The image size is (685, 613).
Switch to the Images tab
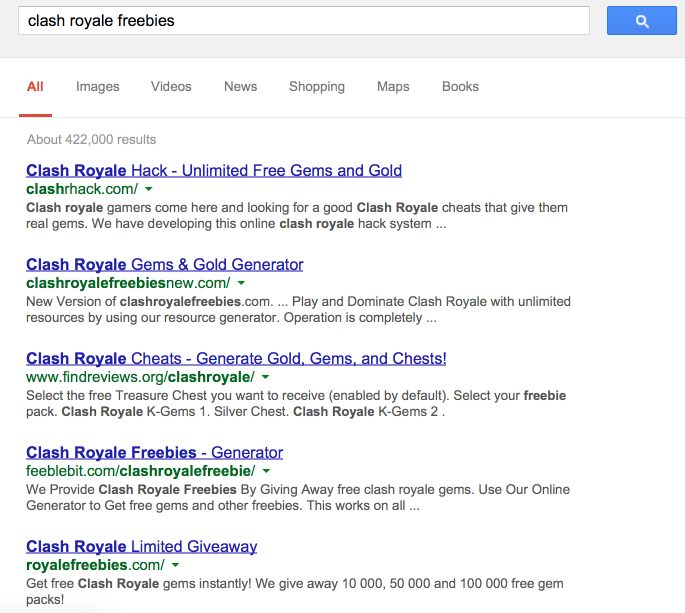click(97, 87)
